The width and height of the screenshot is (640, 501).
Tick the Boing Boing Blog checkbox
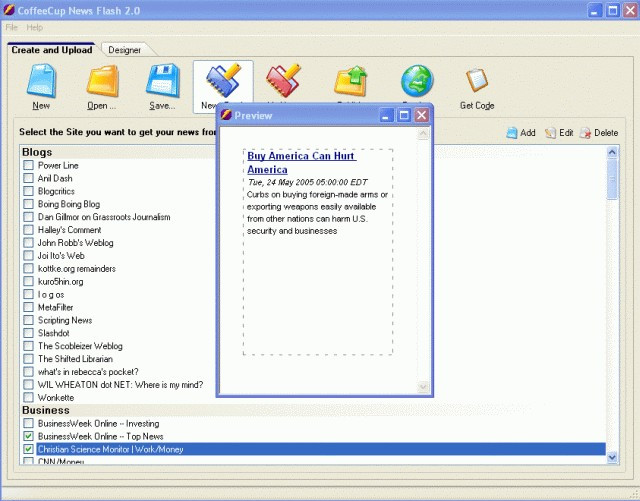[28, 204]
